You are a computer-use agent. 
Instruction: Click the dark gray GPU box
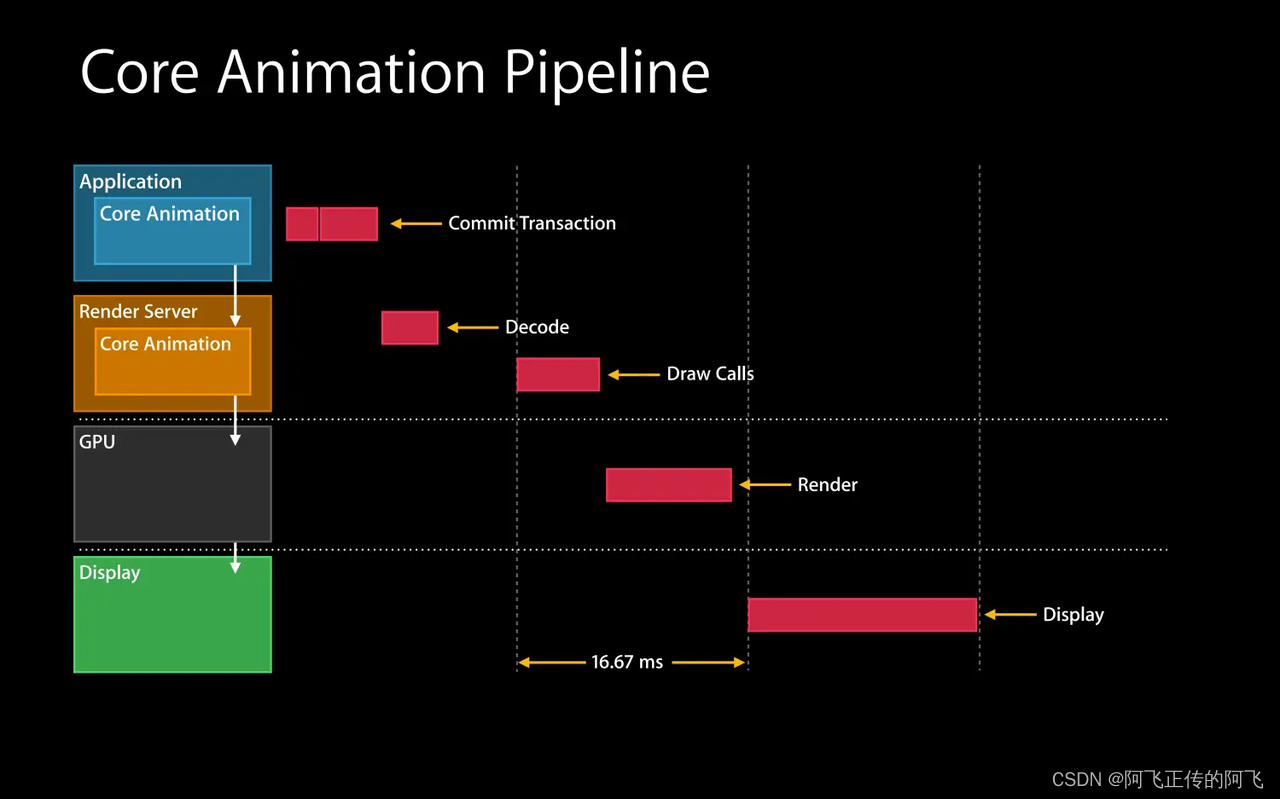[x=172, y=484]
